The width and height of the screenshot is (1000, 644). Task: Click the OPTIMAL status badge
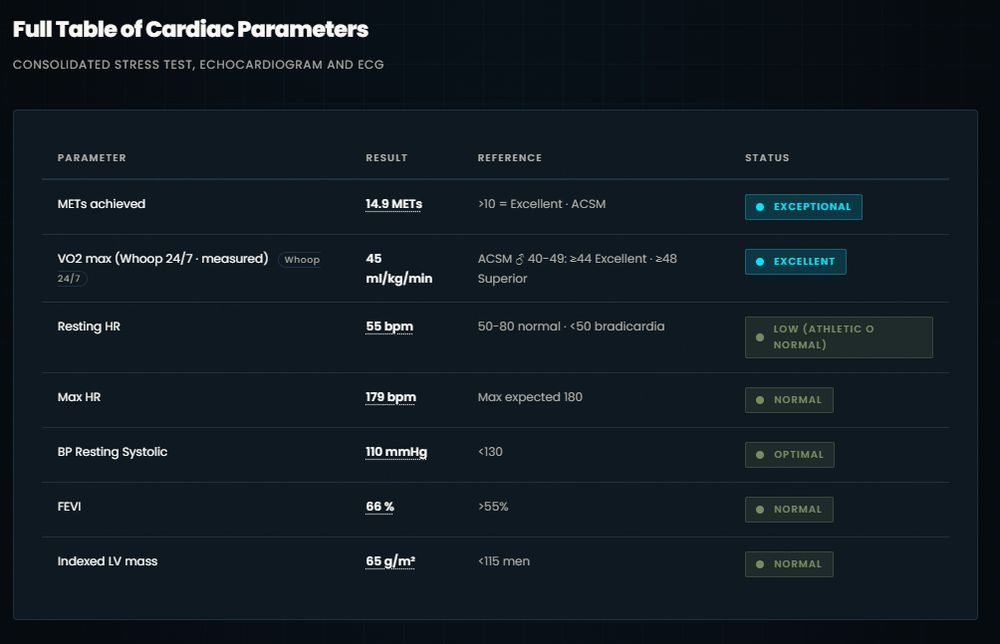point(789,455)
